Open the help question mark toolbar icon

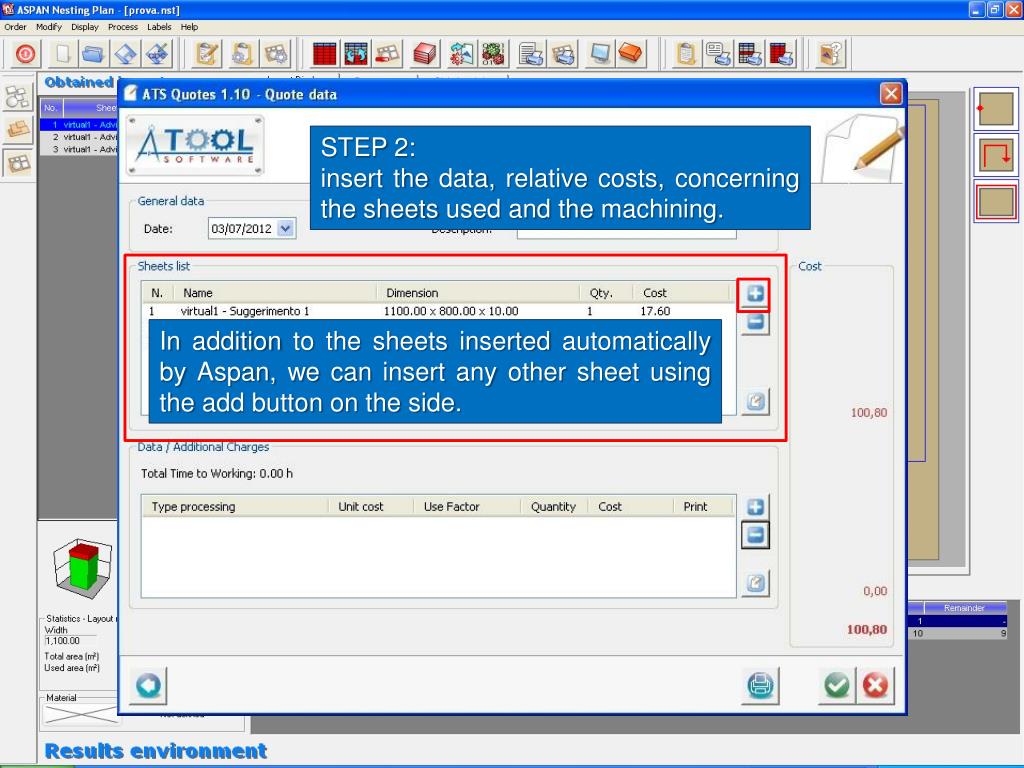(x=831, y=54)
